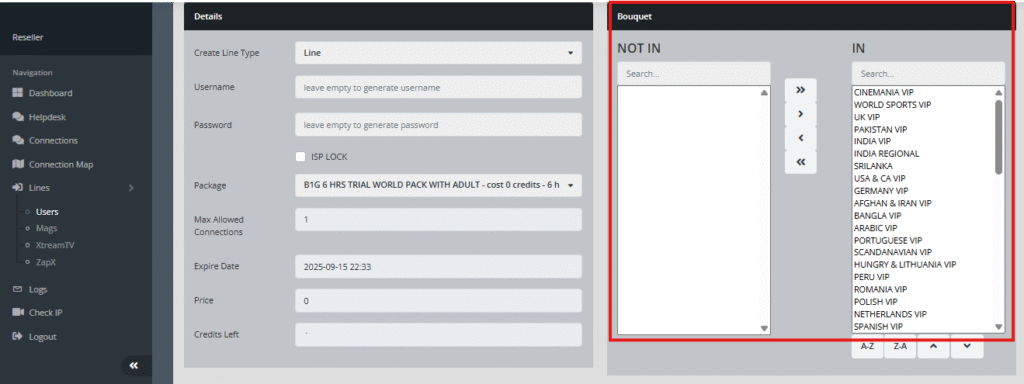The width and height of the screenshot is (1024, 384).
Task: Select POLISH VIP bouquet
Action: click(875, 302)
